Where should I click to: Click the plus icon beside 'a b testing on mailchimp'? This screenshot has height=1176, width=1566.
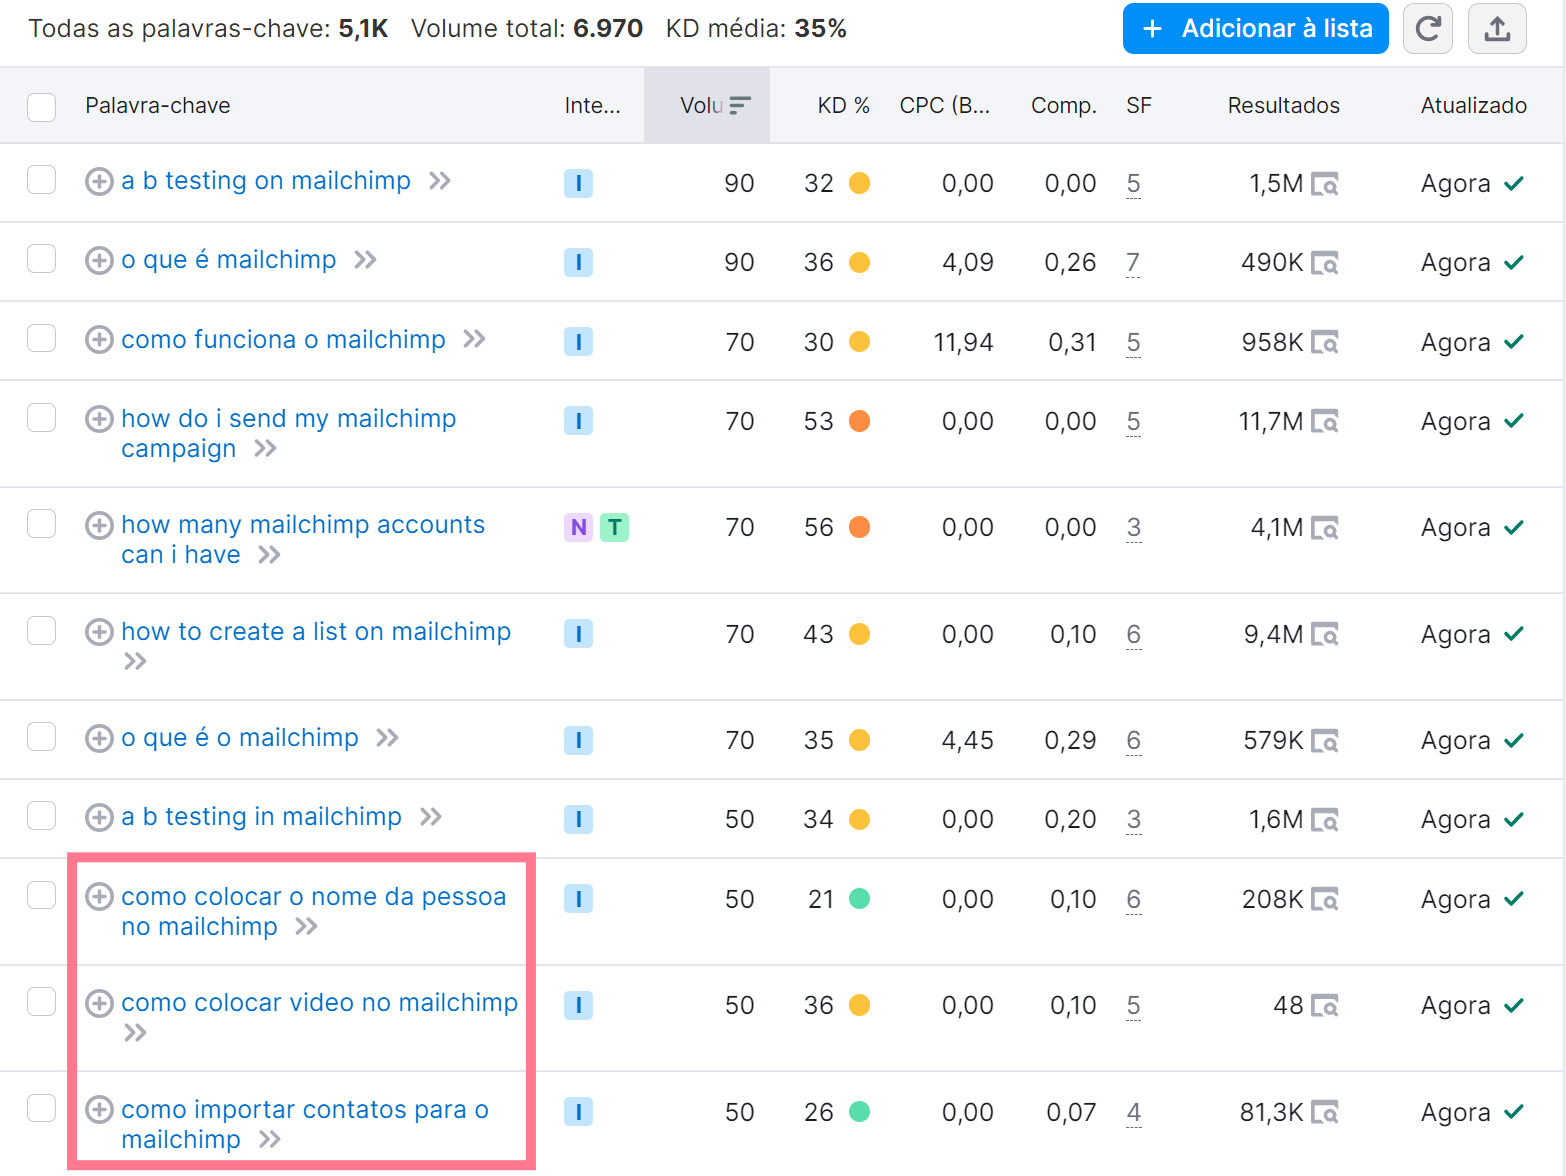tap(99, 181)
